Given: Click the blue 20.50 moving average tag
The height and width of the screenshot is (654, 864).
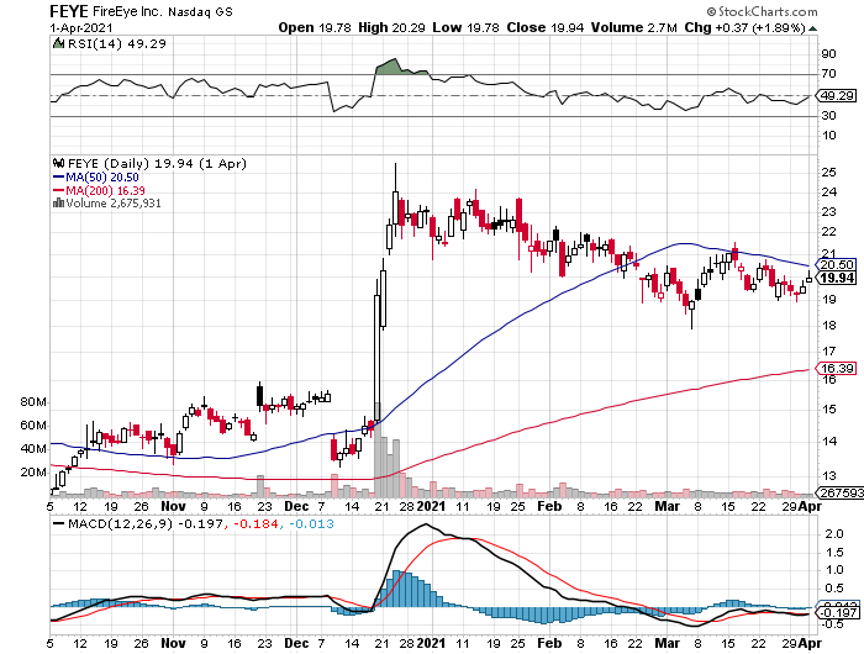Looking at the screenshot, I should click(x=836, y=264).
